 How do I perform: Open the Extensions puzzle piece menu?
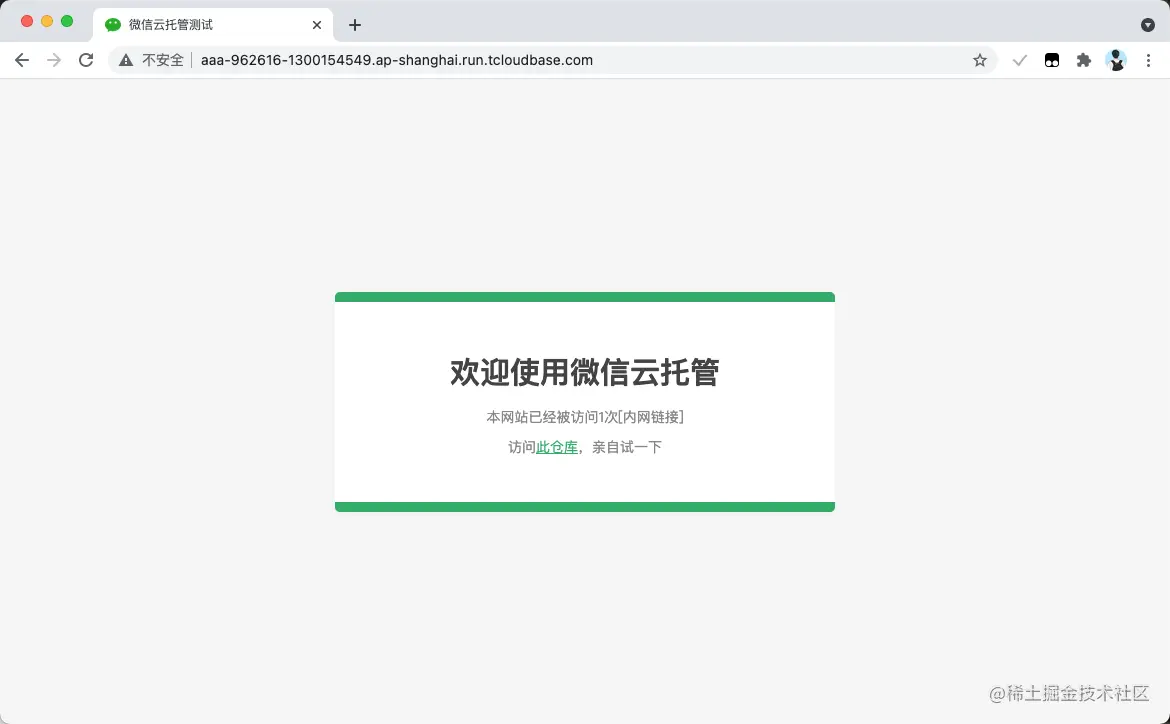click(1083, 60)
